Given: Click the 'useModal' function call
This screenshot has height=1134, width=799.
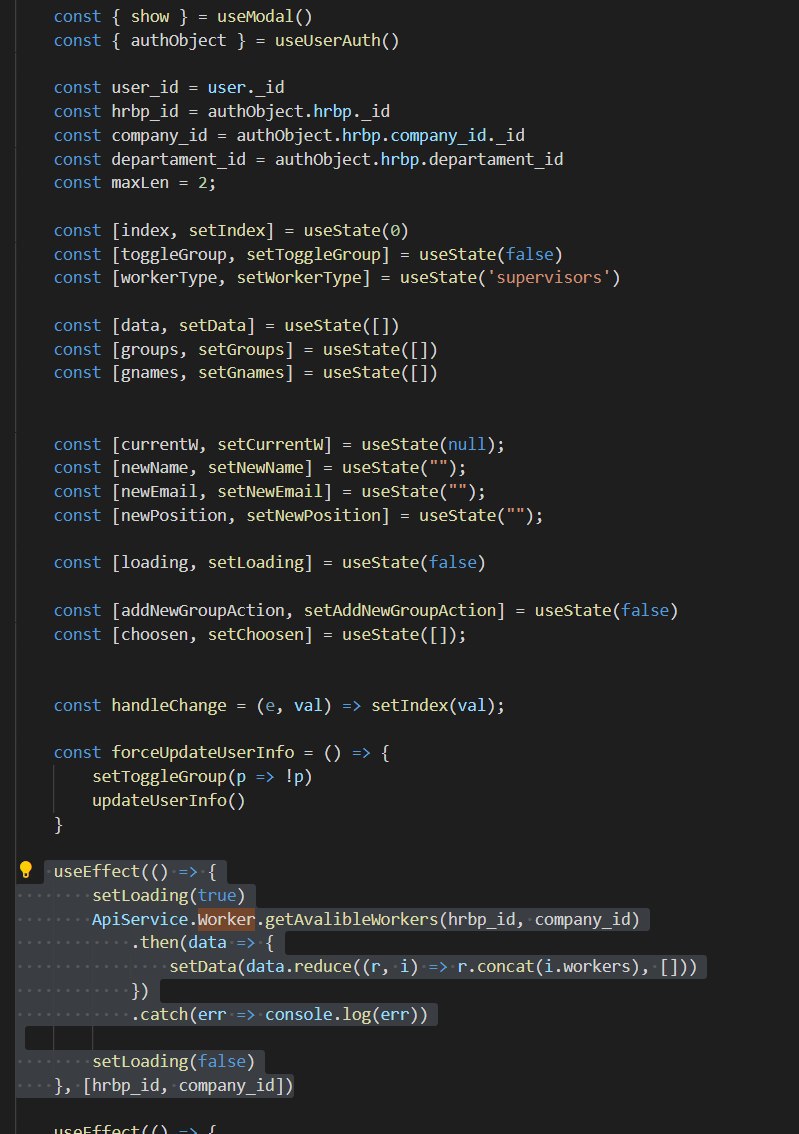Looking at the screenshot, I should coord(255,16).
